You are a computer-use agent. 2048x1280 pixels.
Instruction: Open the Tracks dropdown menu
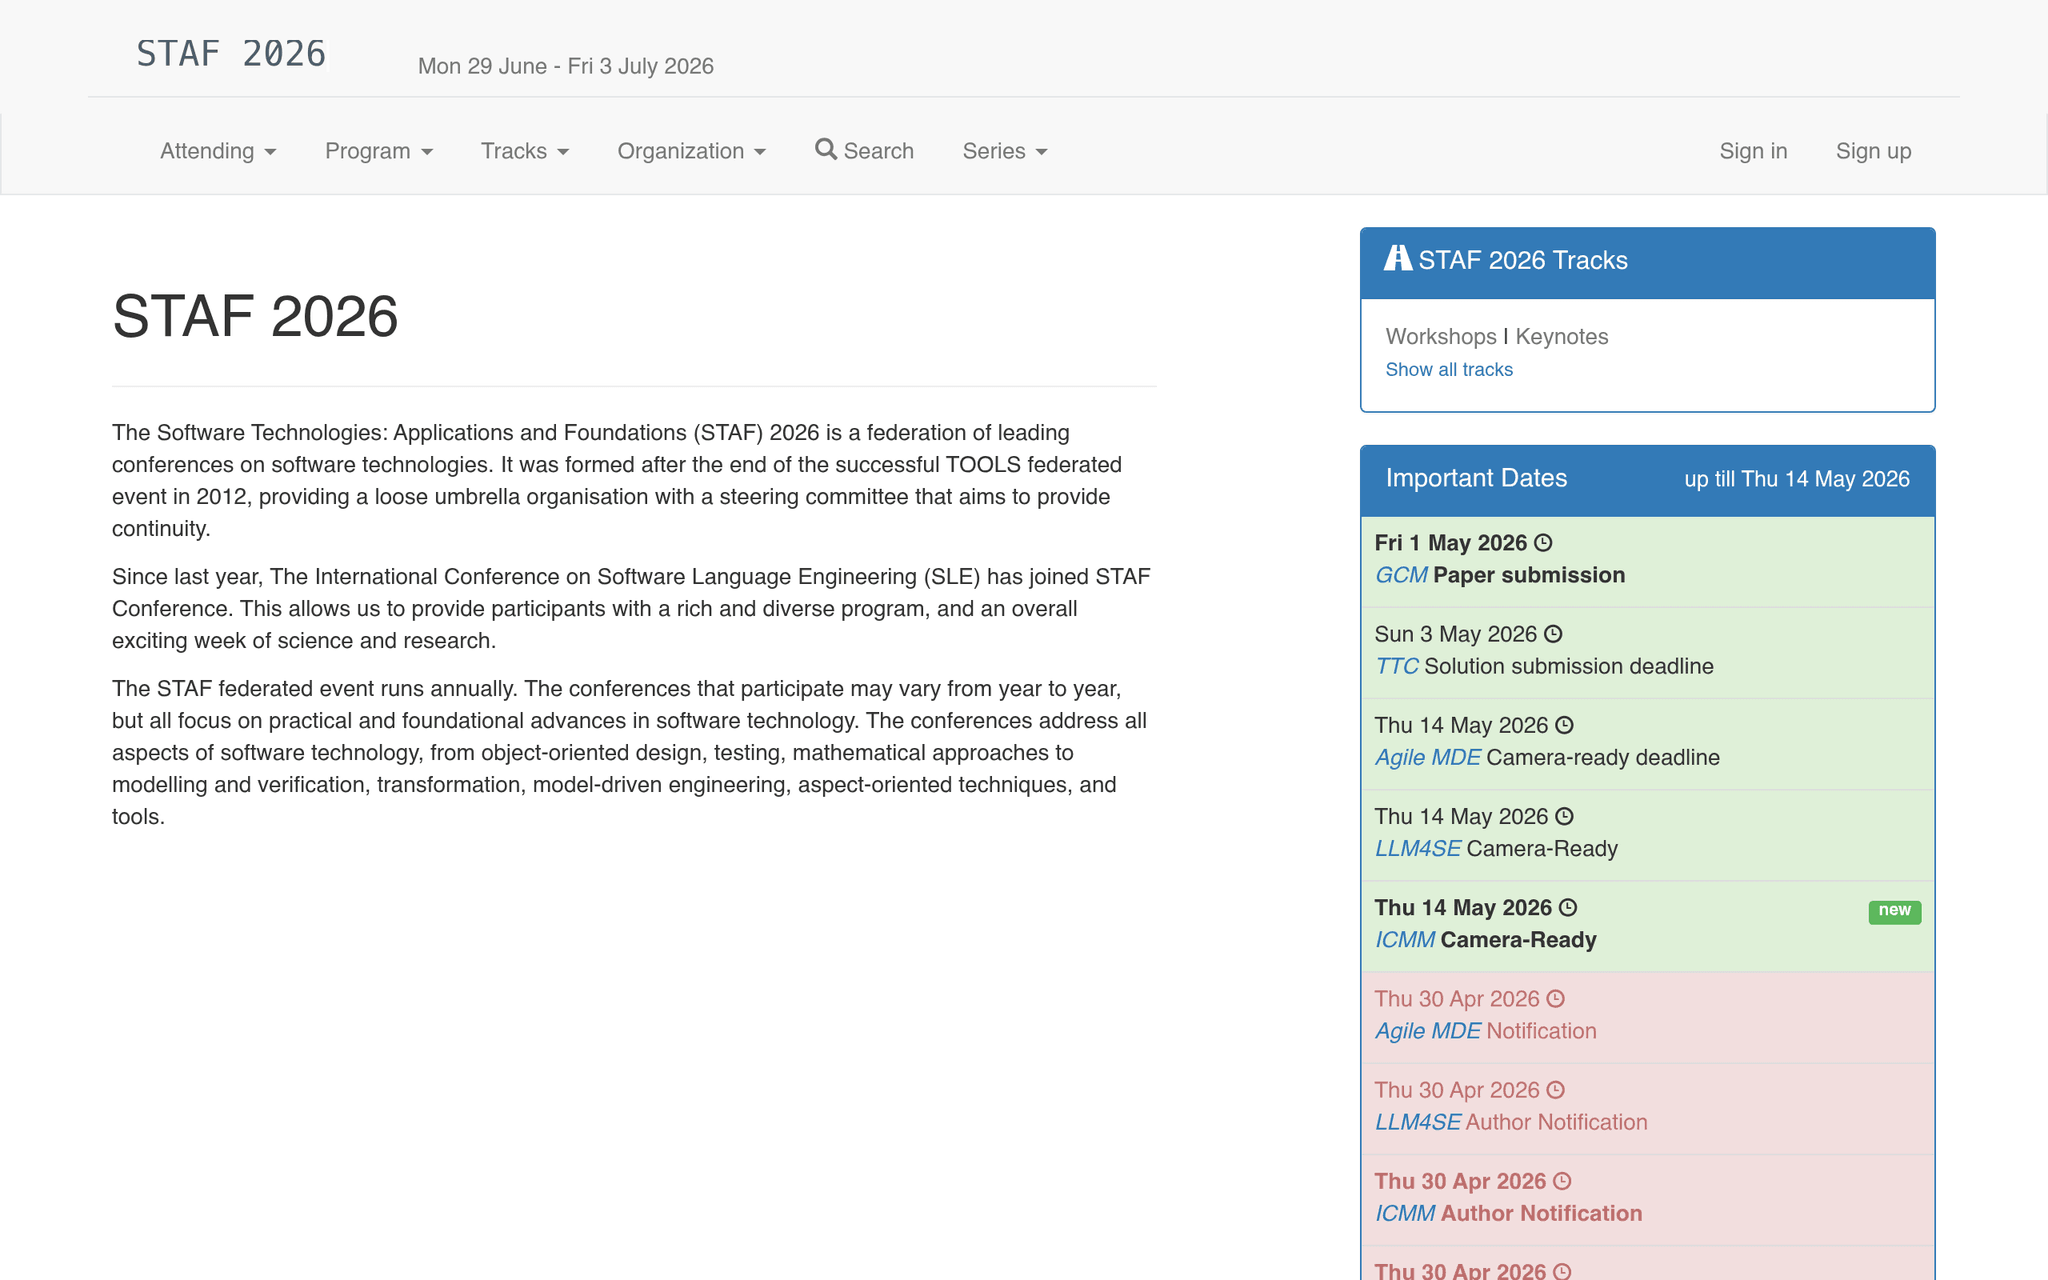tap(525, 151)
